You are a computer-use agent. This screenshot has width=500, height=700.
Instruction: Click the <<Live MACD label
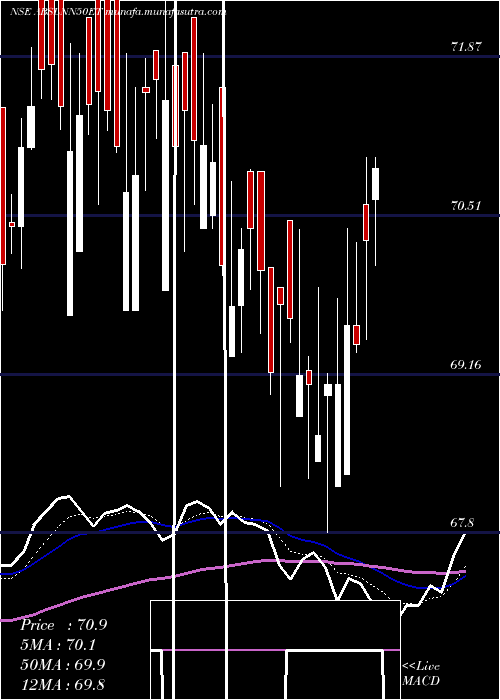click(421, 674)
